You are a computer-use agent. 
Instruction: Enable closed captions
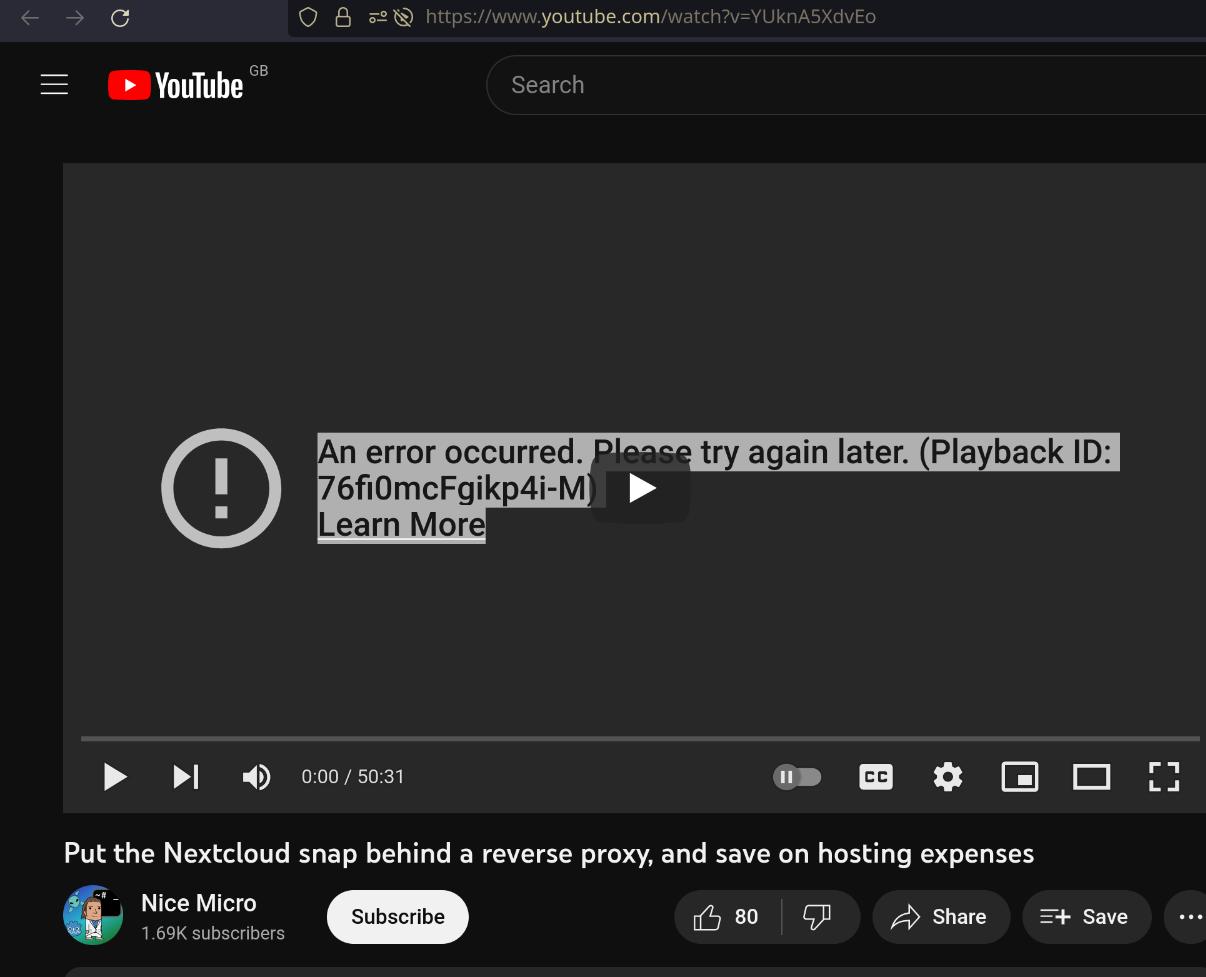(x=875, y=777)
